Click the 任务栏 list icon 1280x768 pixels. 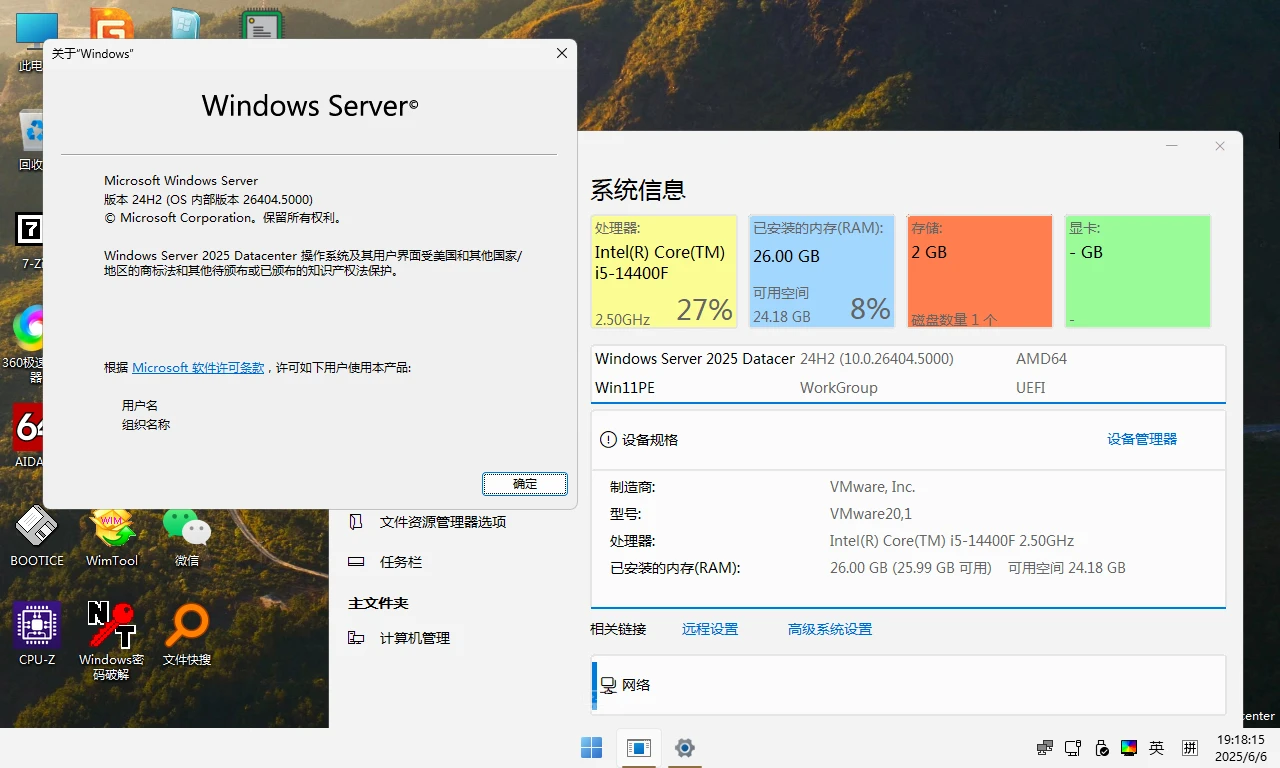[x=356, y=562]
